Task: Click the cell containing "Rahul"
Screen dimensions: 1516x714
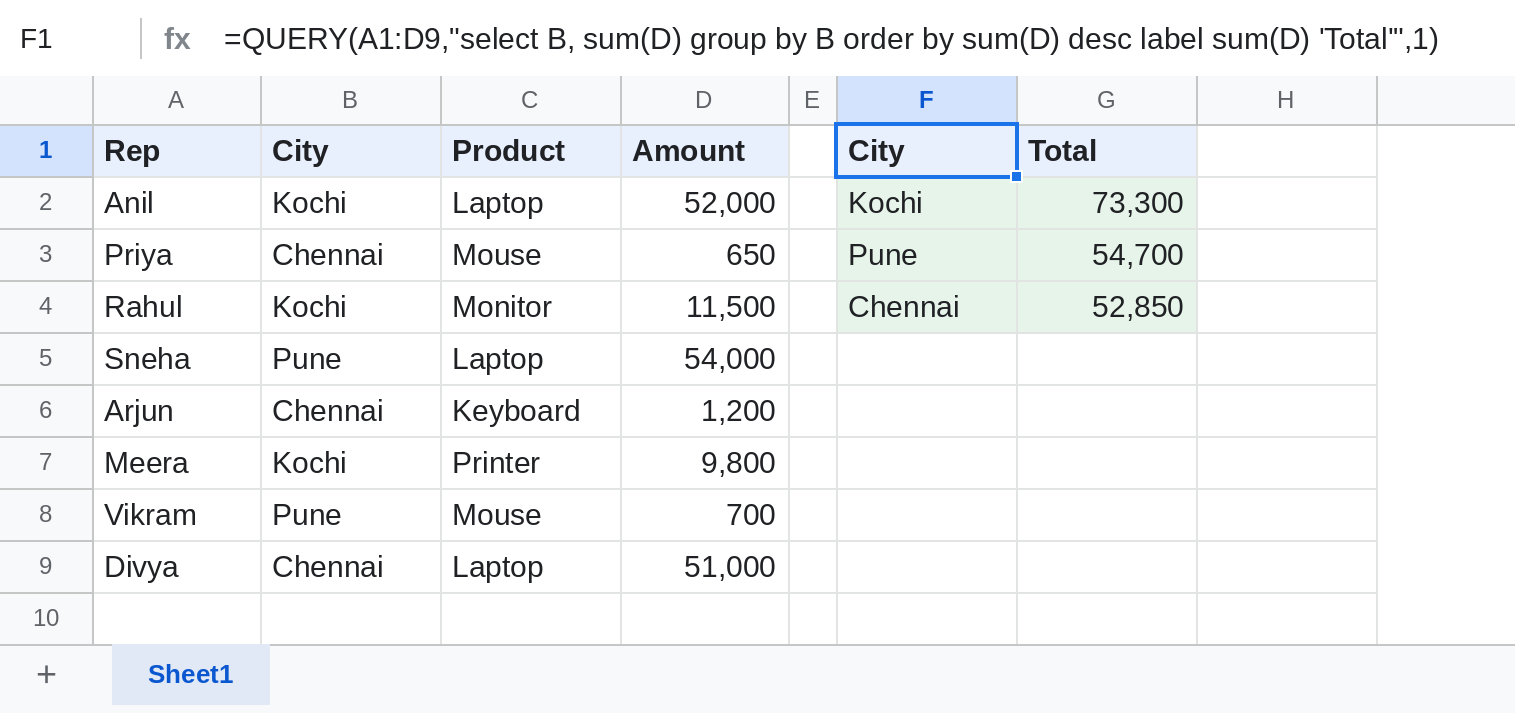Action: pos(177,307)
